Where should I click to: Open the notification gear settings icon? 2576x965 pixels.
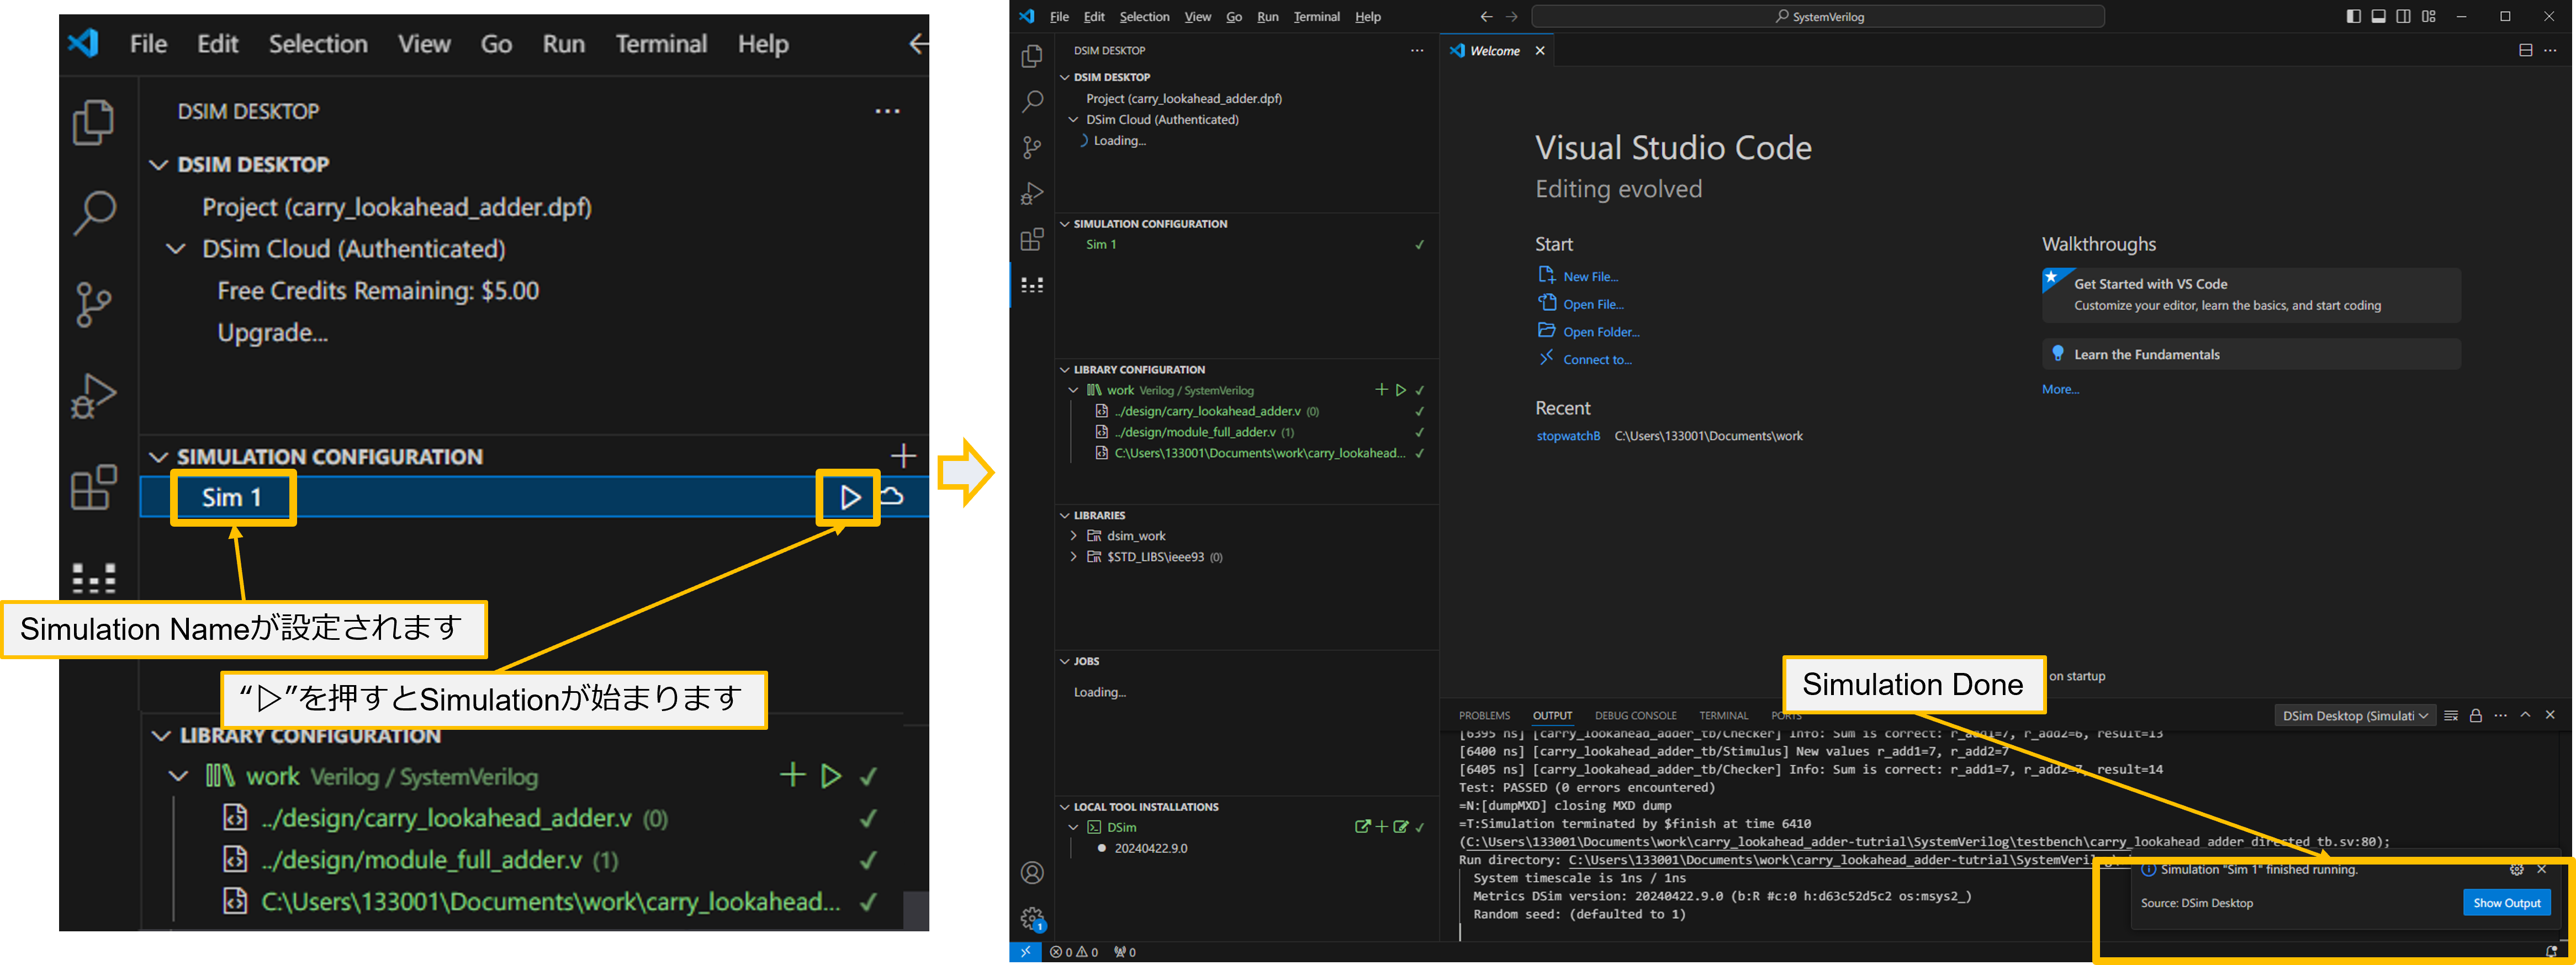point(2517,870)
